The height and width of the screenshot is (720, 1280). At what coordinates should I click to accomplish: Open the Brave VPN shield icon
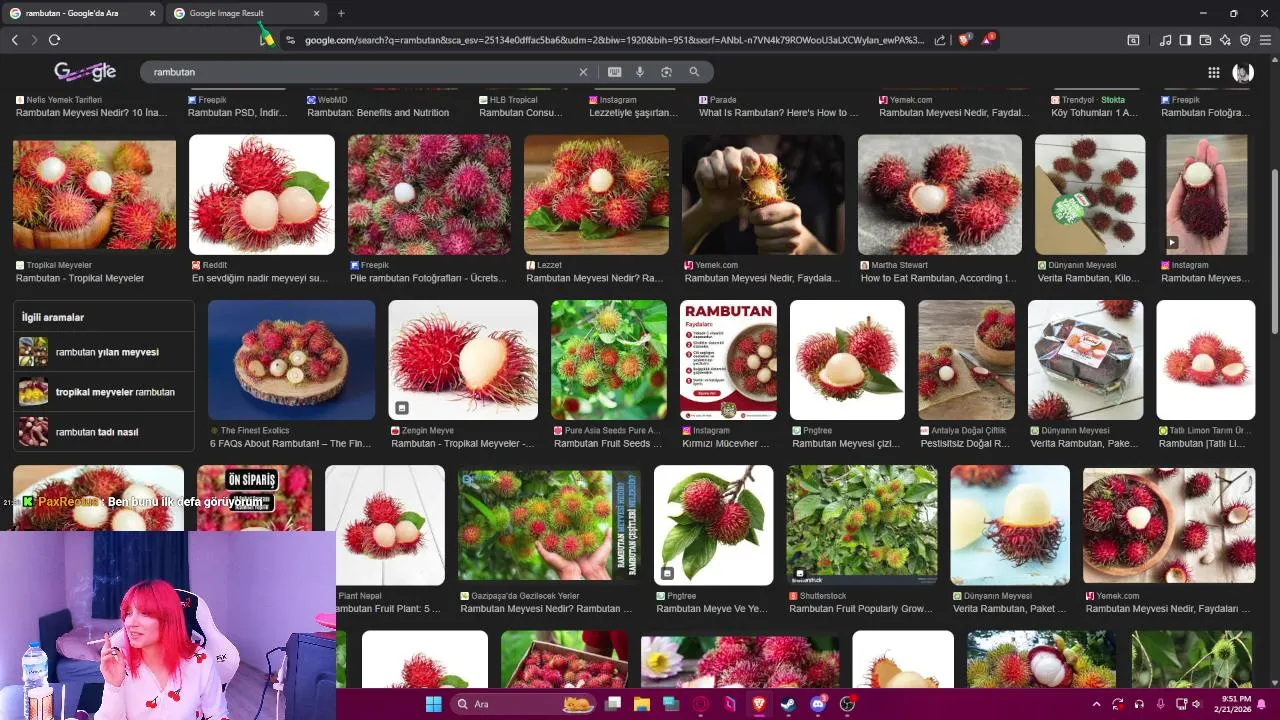point(1245,40)
